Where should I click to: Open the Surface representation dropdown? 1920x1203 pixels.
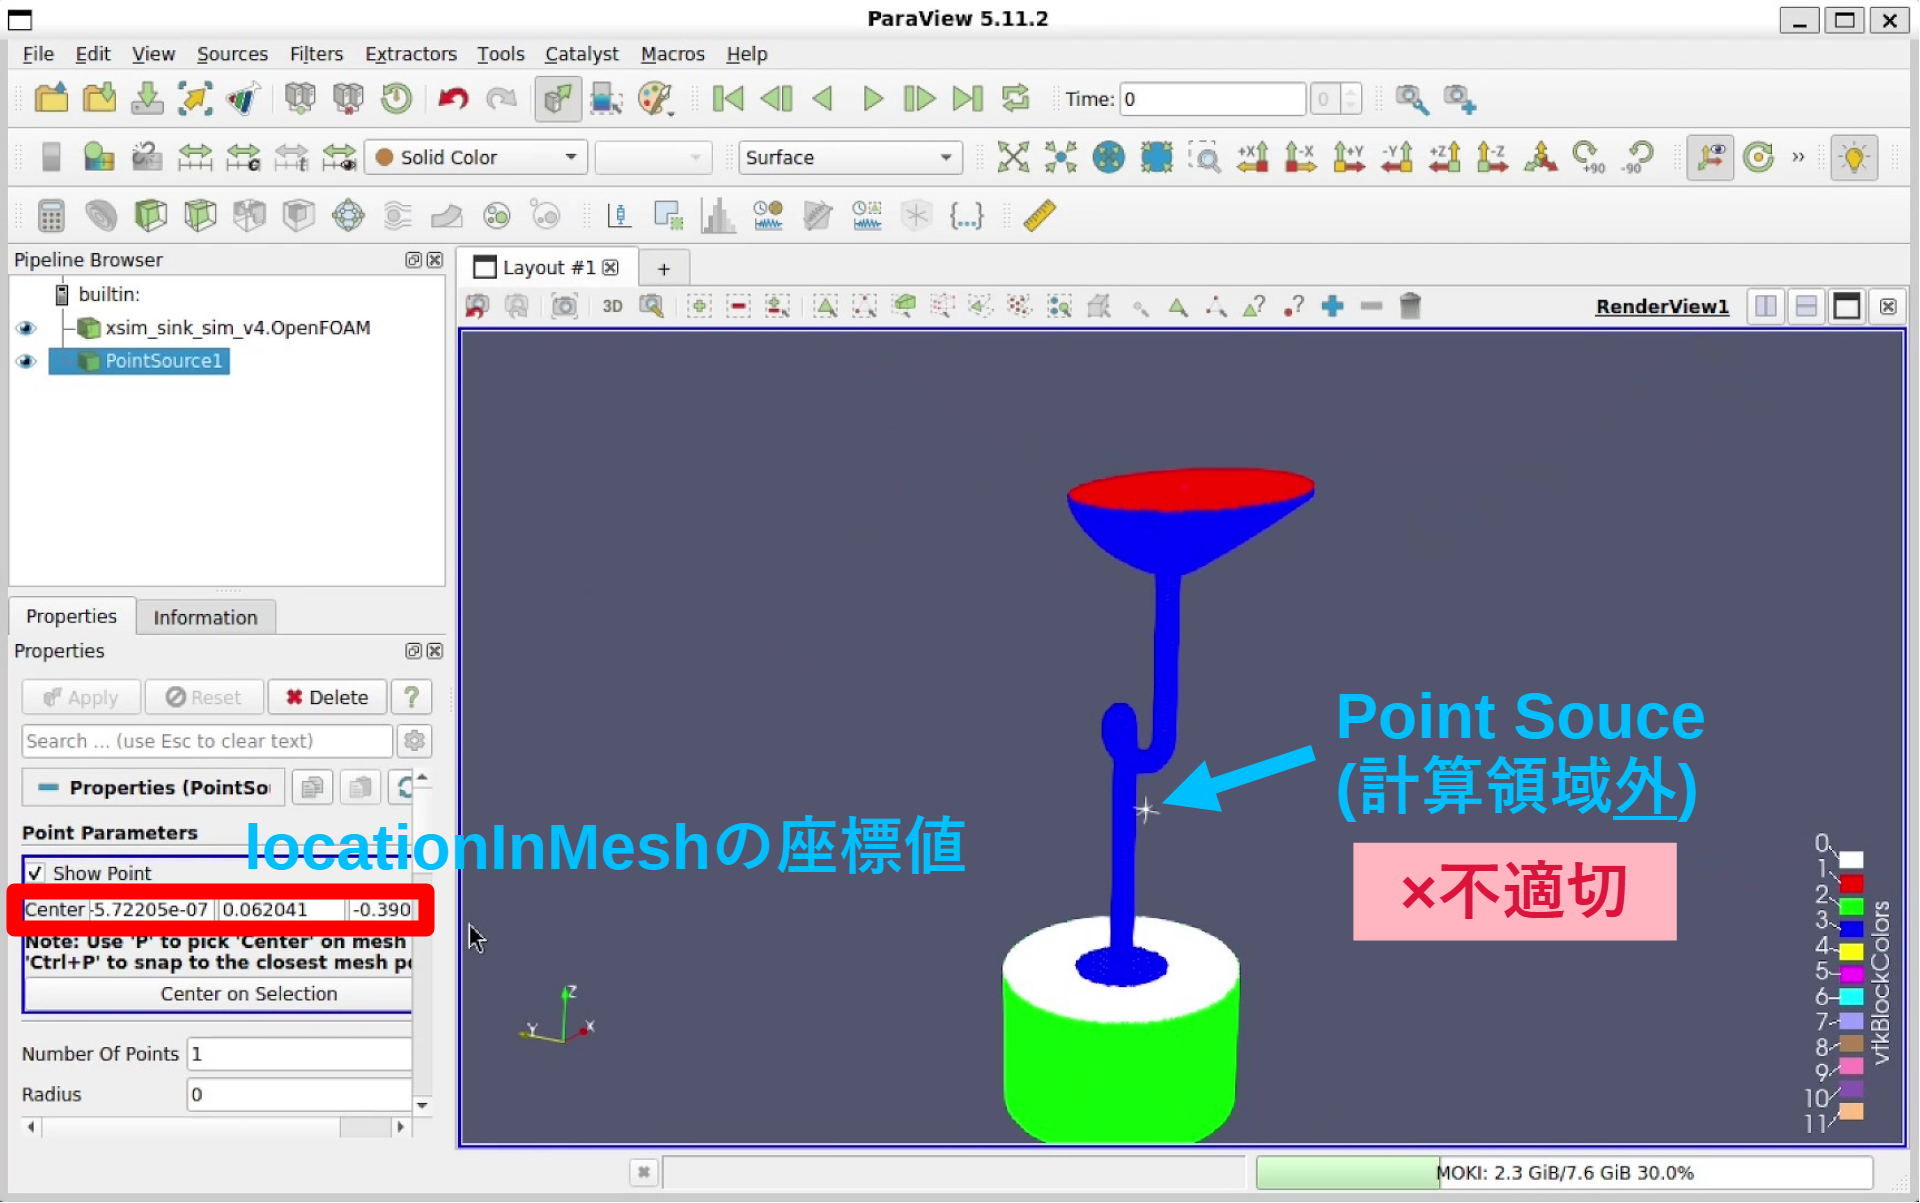pos(849,157)
